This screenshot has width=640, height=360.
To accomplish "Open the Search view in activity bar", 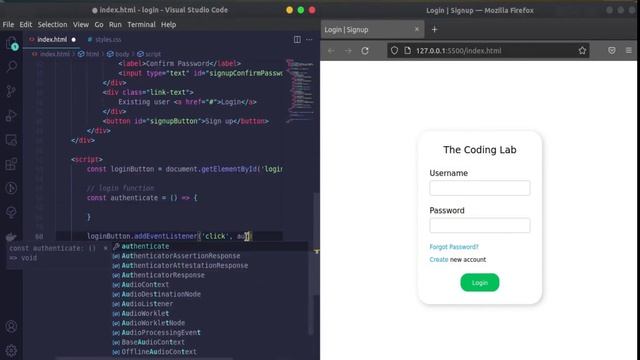I will [x=11, y=67].
